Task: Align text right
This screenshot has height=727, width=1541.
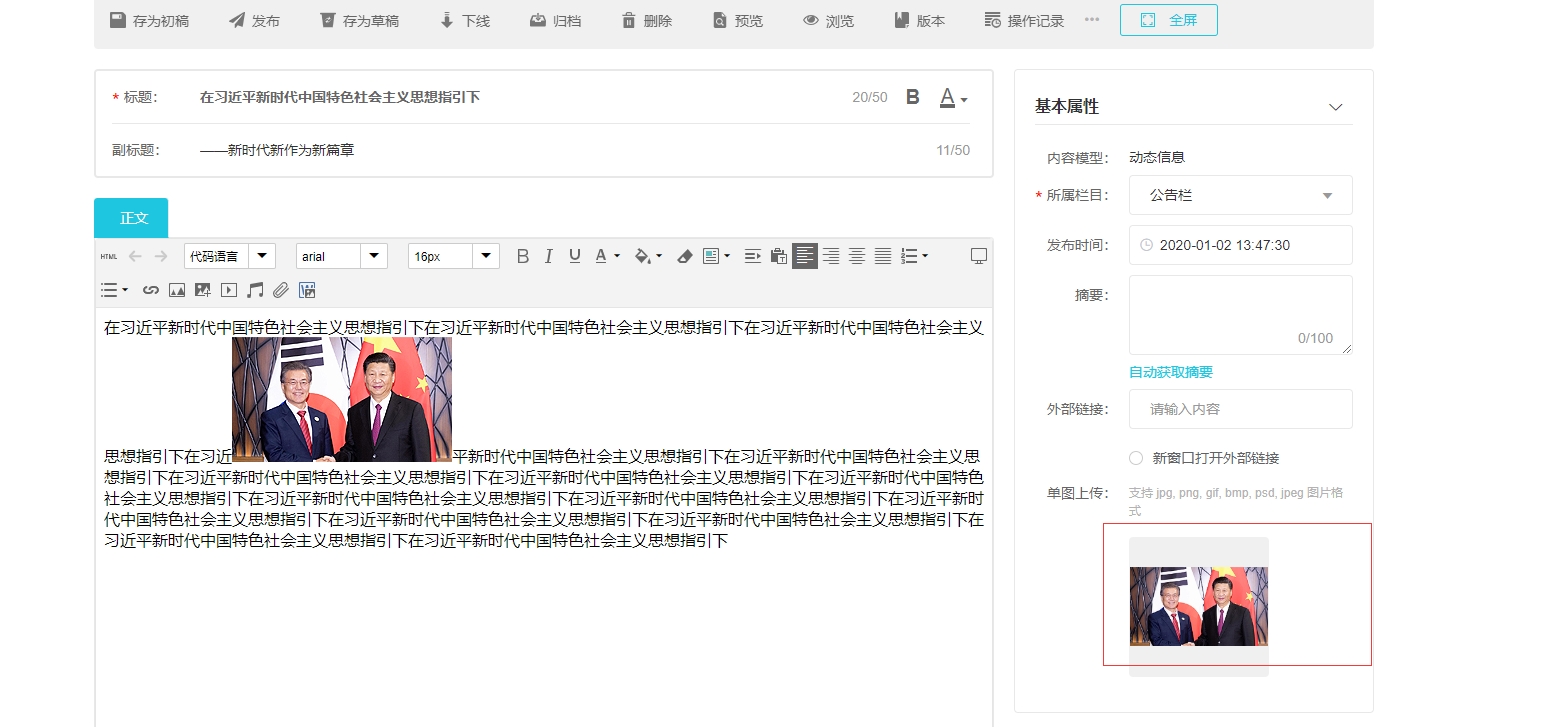Action: tap(831, 257)
